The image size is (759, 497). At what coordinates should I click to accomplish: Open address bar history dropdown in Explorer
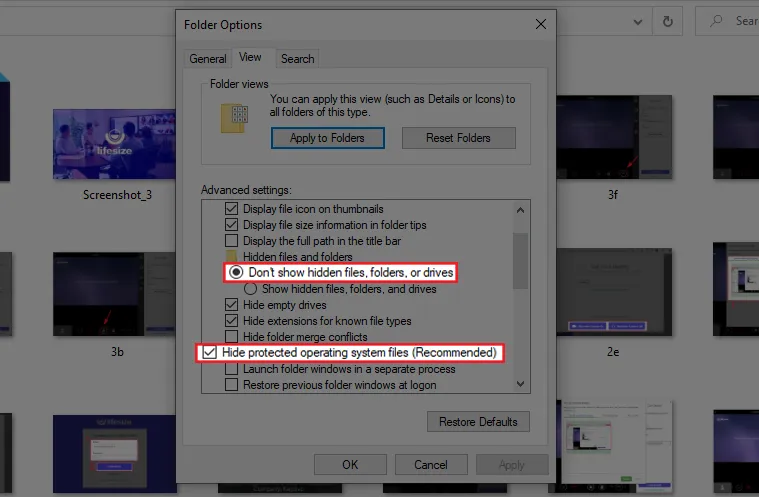tap(638, 22)
